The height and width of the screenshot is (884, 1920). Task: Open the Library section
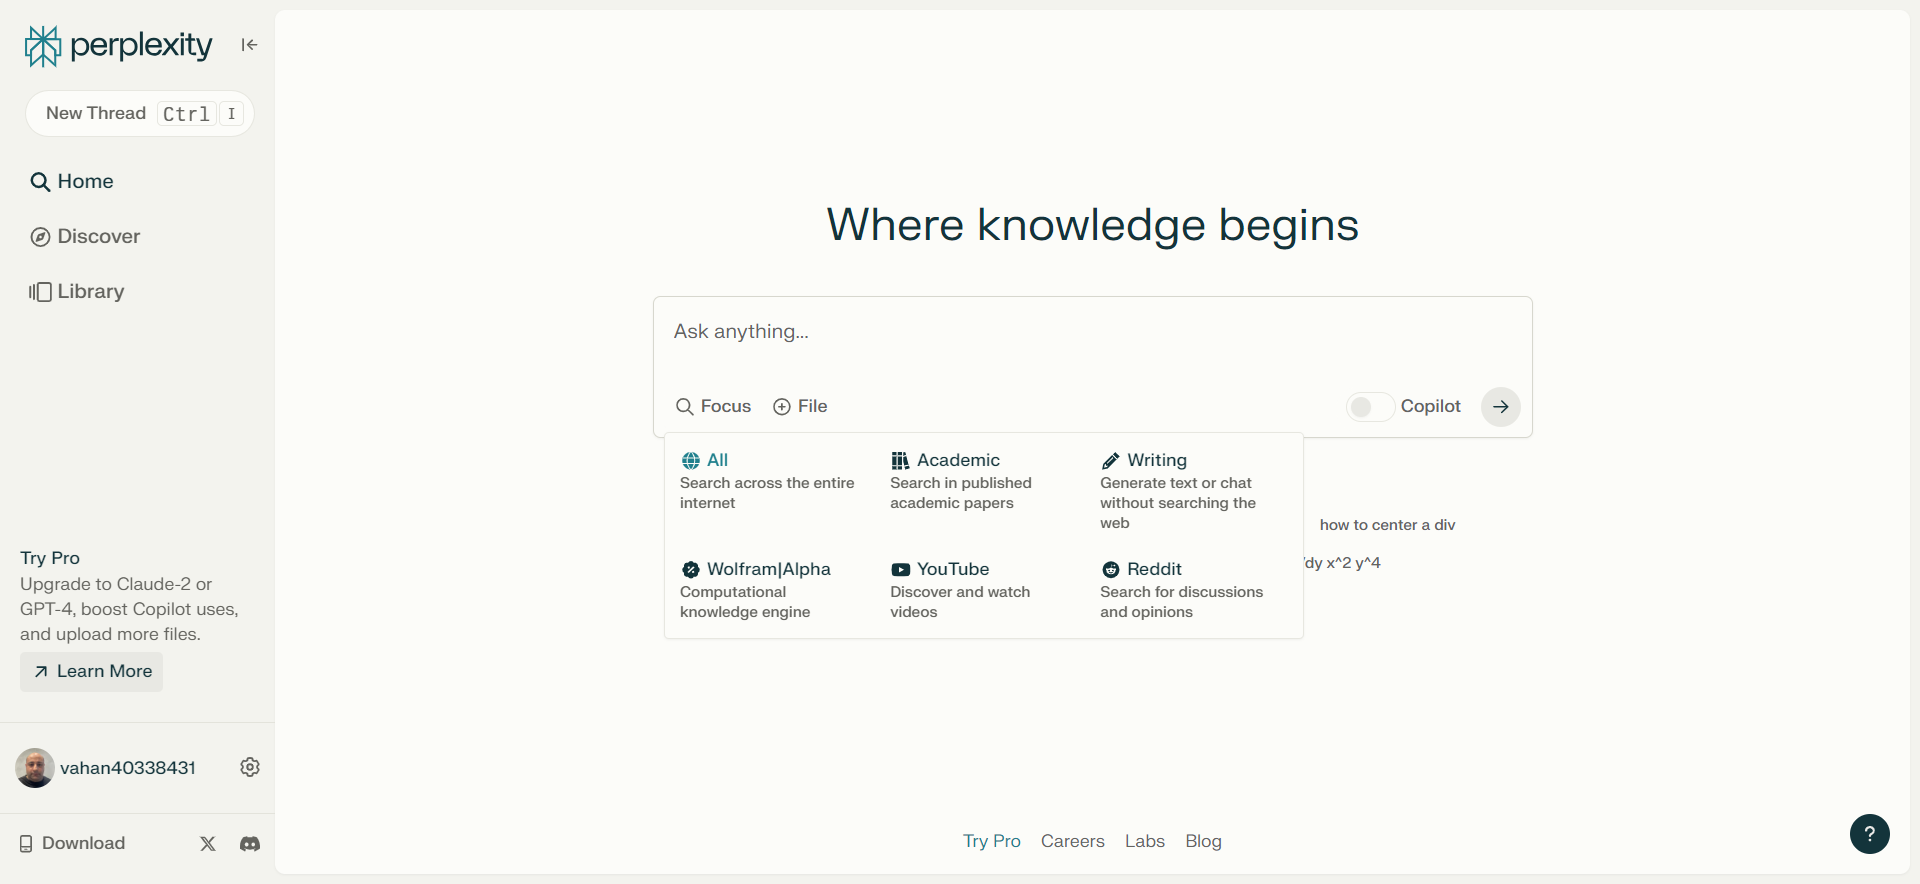point(77,292)
